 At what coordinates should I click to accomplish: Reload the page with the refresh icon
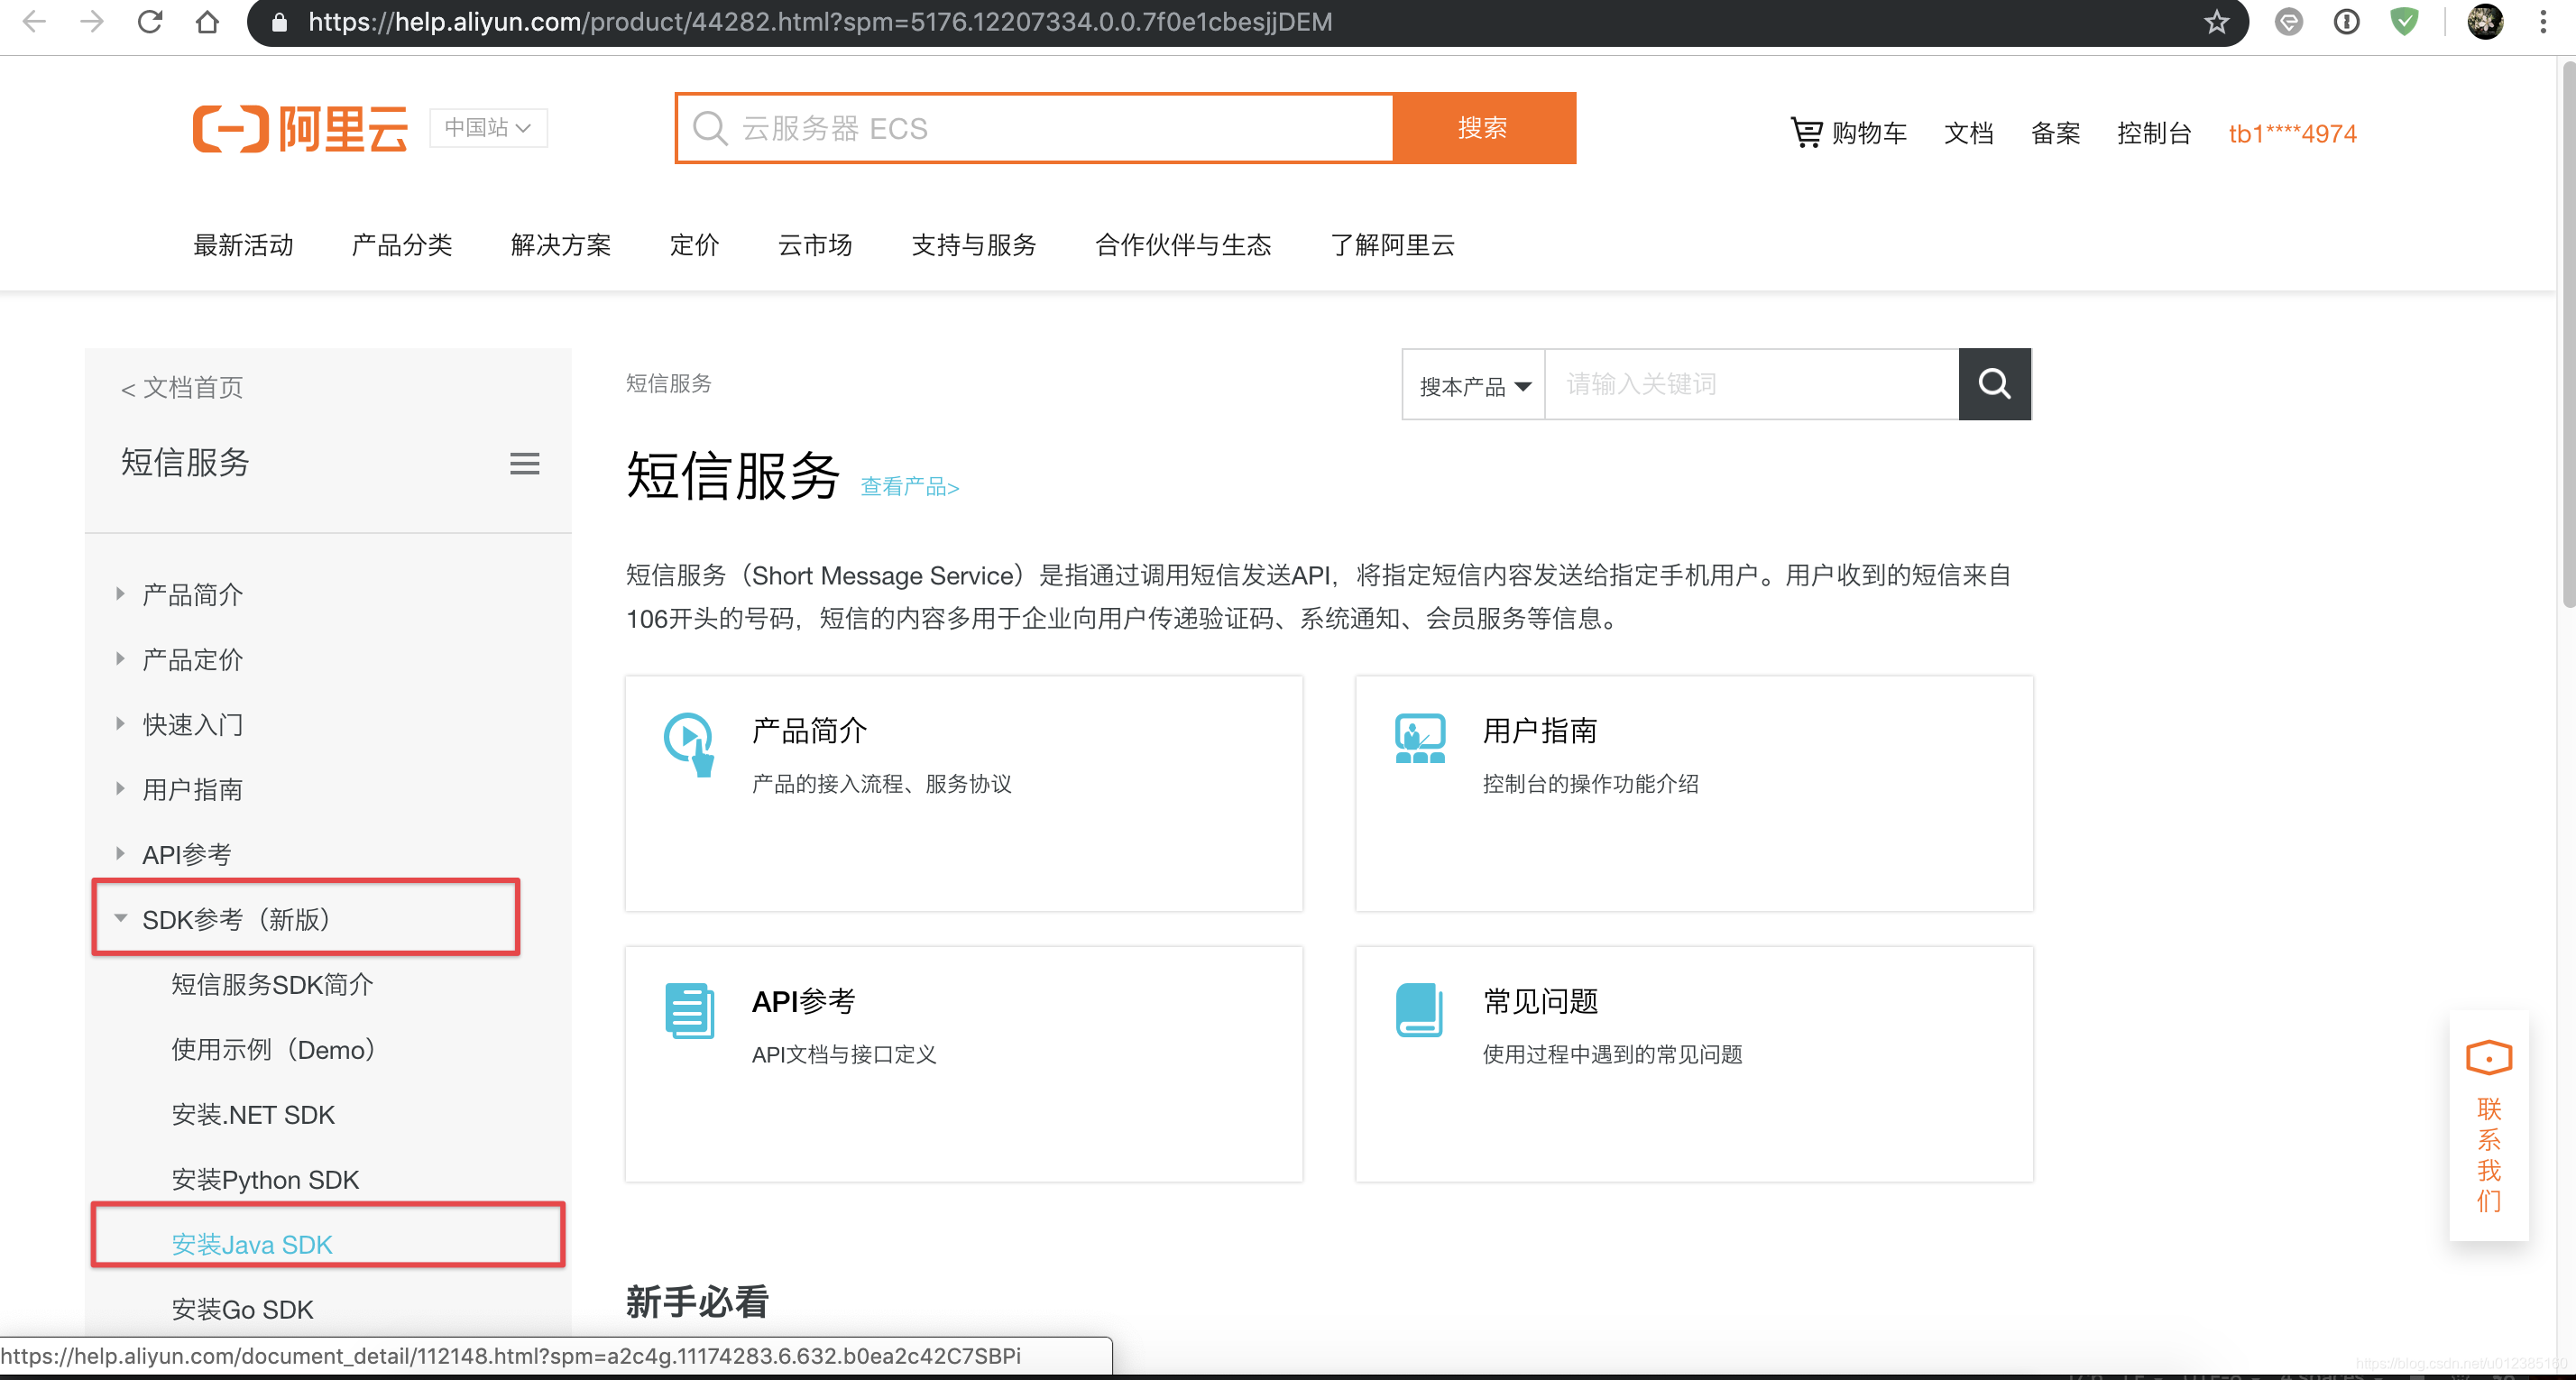coord(150,21)
